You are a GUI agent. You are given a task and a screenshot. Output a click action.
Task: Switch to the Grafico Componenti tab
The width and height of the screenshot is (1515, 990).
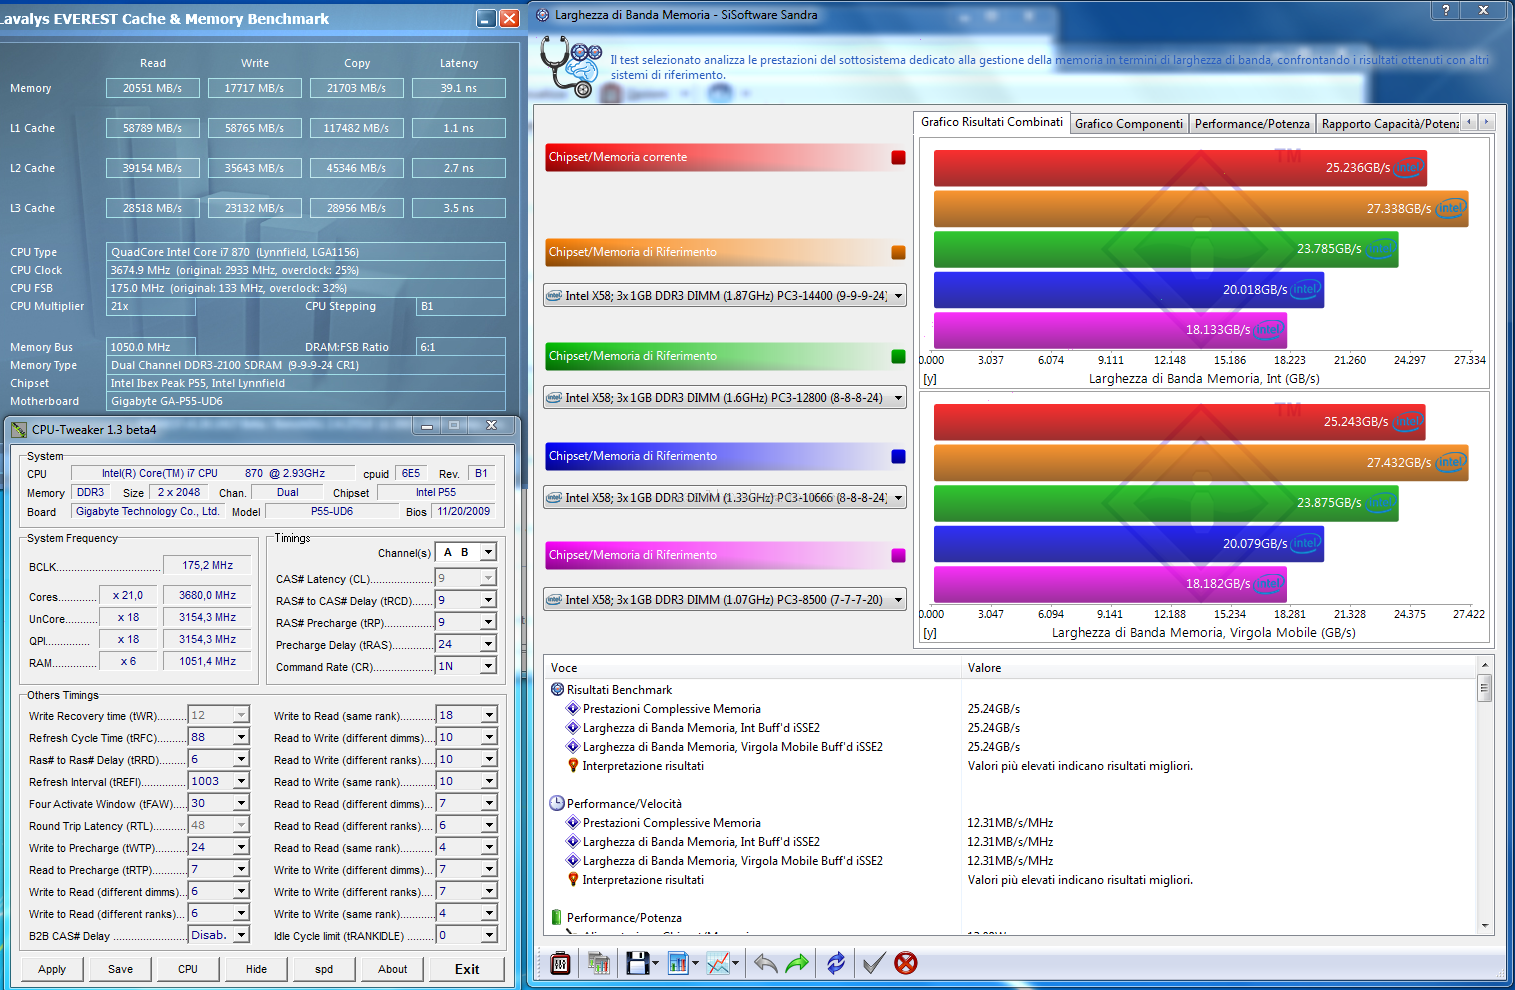pyautogui.click(x=1129, y=124)
